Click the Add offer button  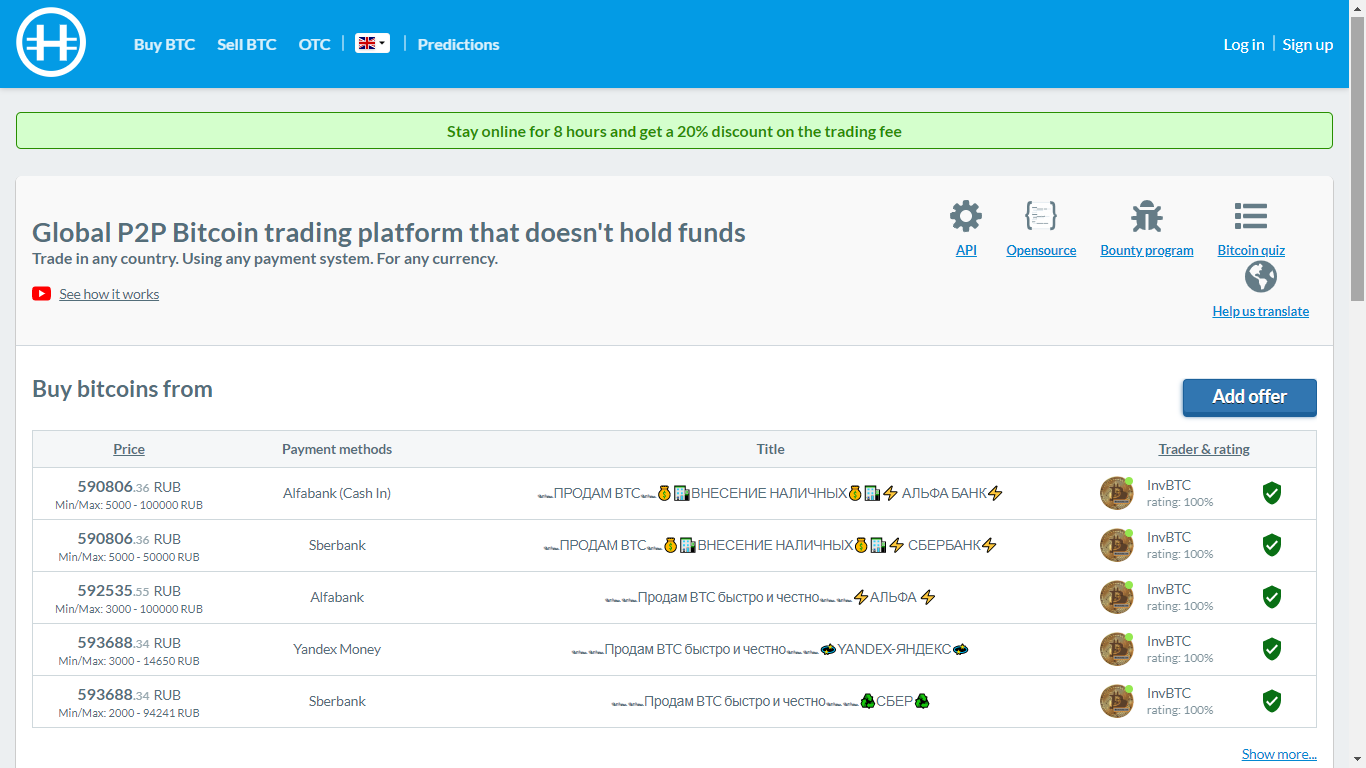coord(1249,397)
